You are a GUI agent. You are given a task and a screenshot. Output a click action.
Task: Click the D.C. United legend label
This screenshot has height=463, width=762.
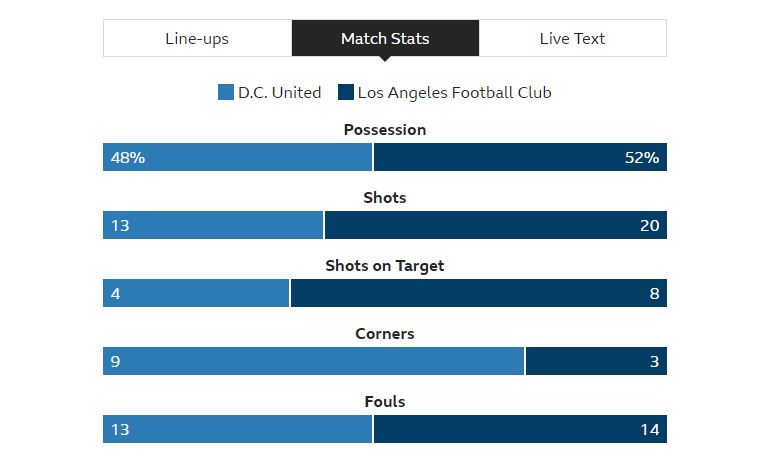coord(279,92)
